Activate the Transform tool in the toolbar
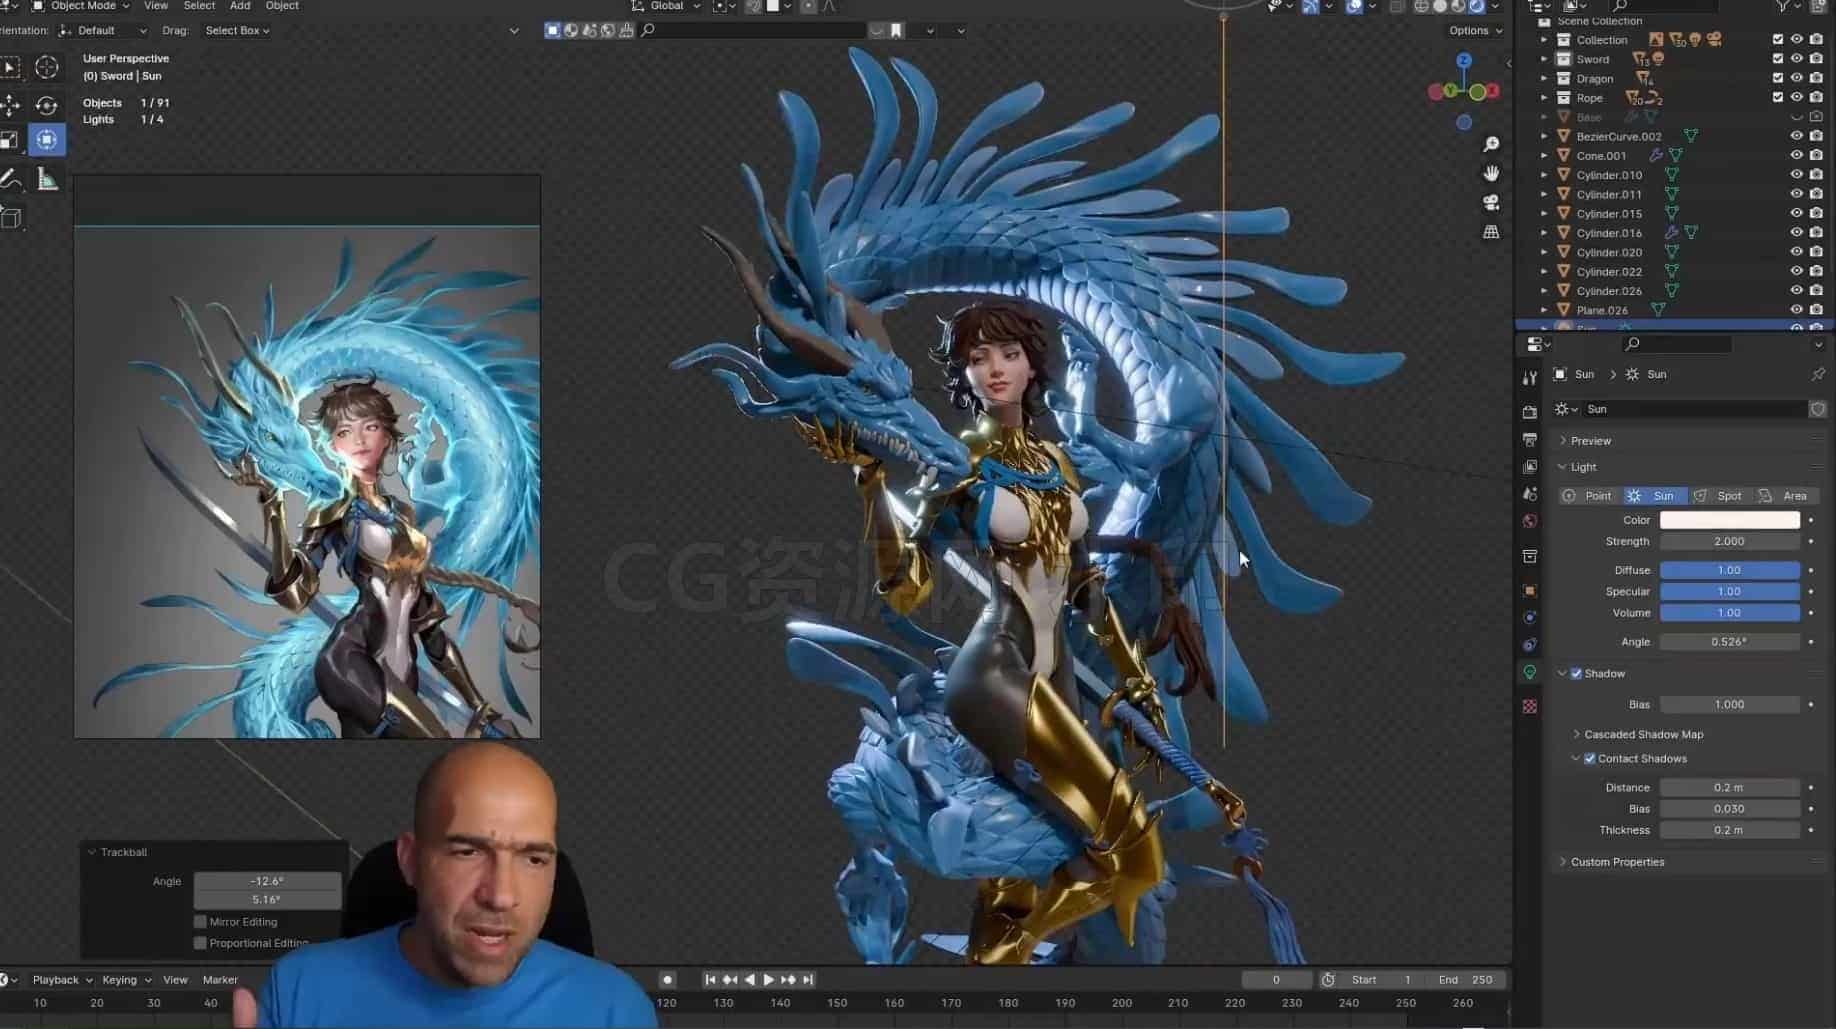 (47, 140)
